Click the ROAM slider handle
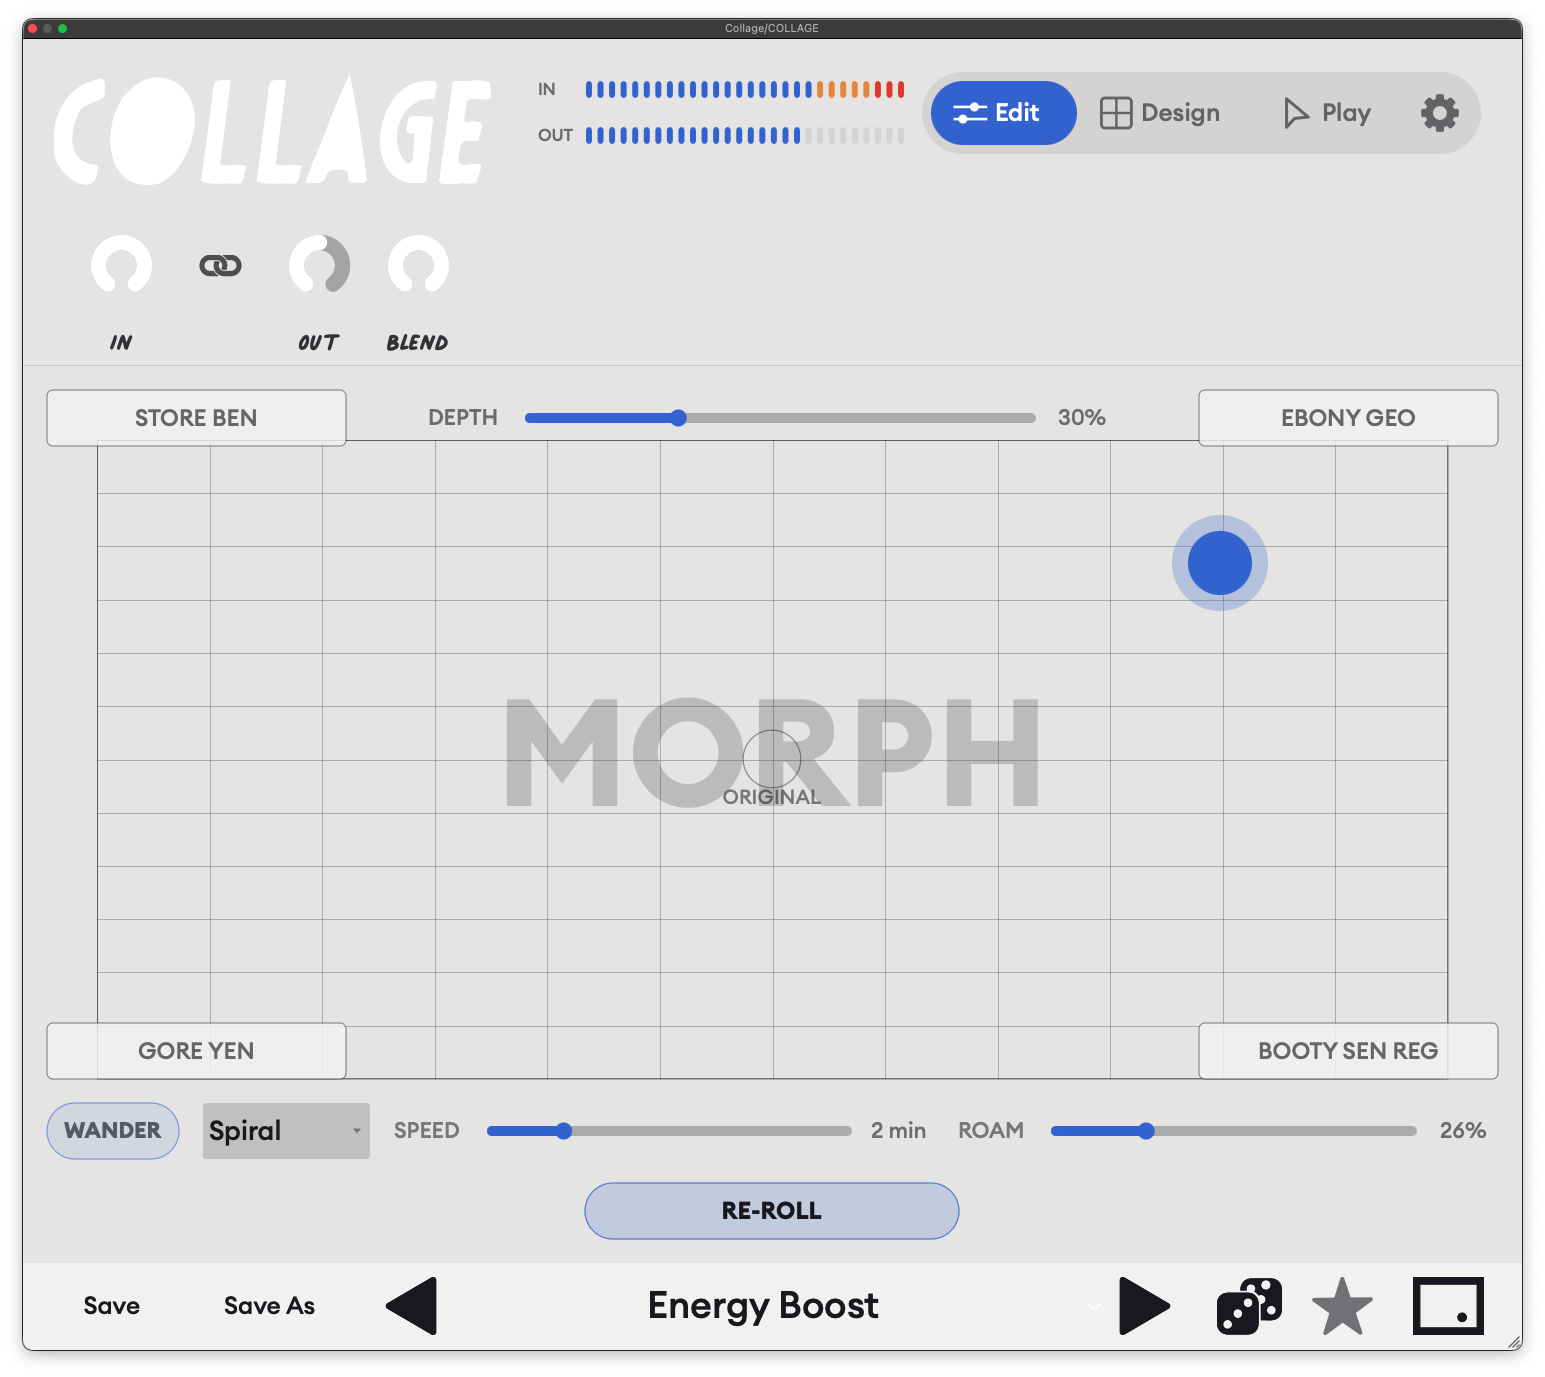Screen dimensions: 1545x1377 1146,1131
